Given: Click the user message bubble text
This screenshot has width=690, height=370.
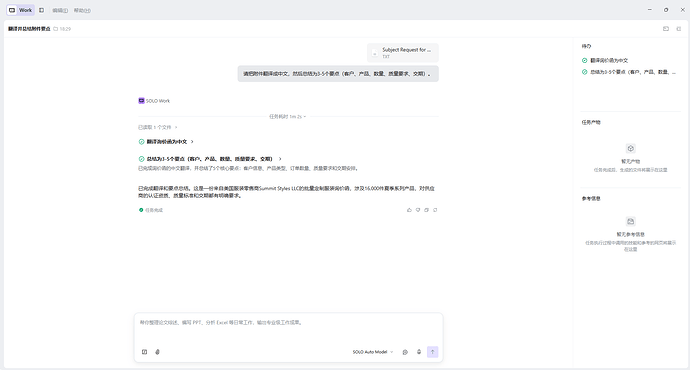Looking at the screenshot, I should pos(338,74).
